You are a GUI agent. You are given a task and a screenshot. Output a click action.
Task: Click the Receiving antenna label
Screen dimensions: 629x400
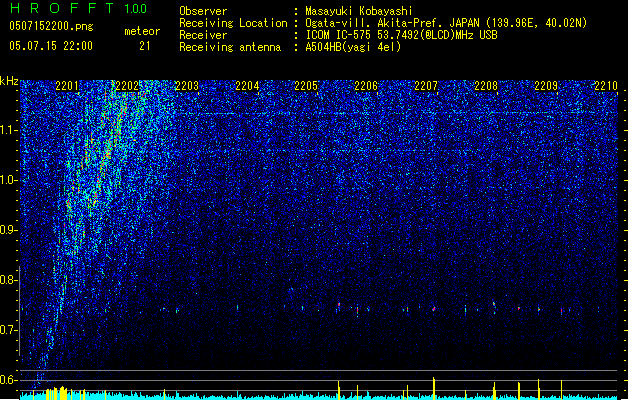pyautogui.click(x=230, y=47)
